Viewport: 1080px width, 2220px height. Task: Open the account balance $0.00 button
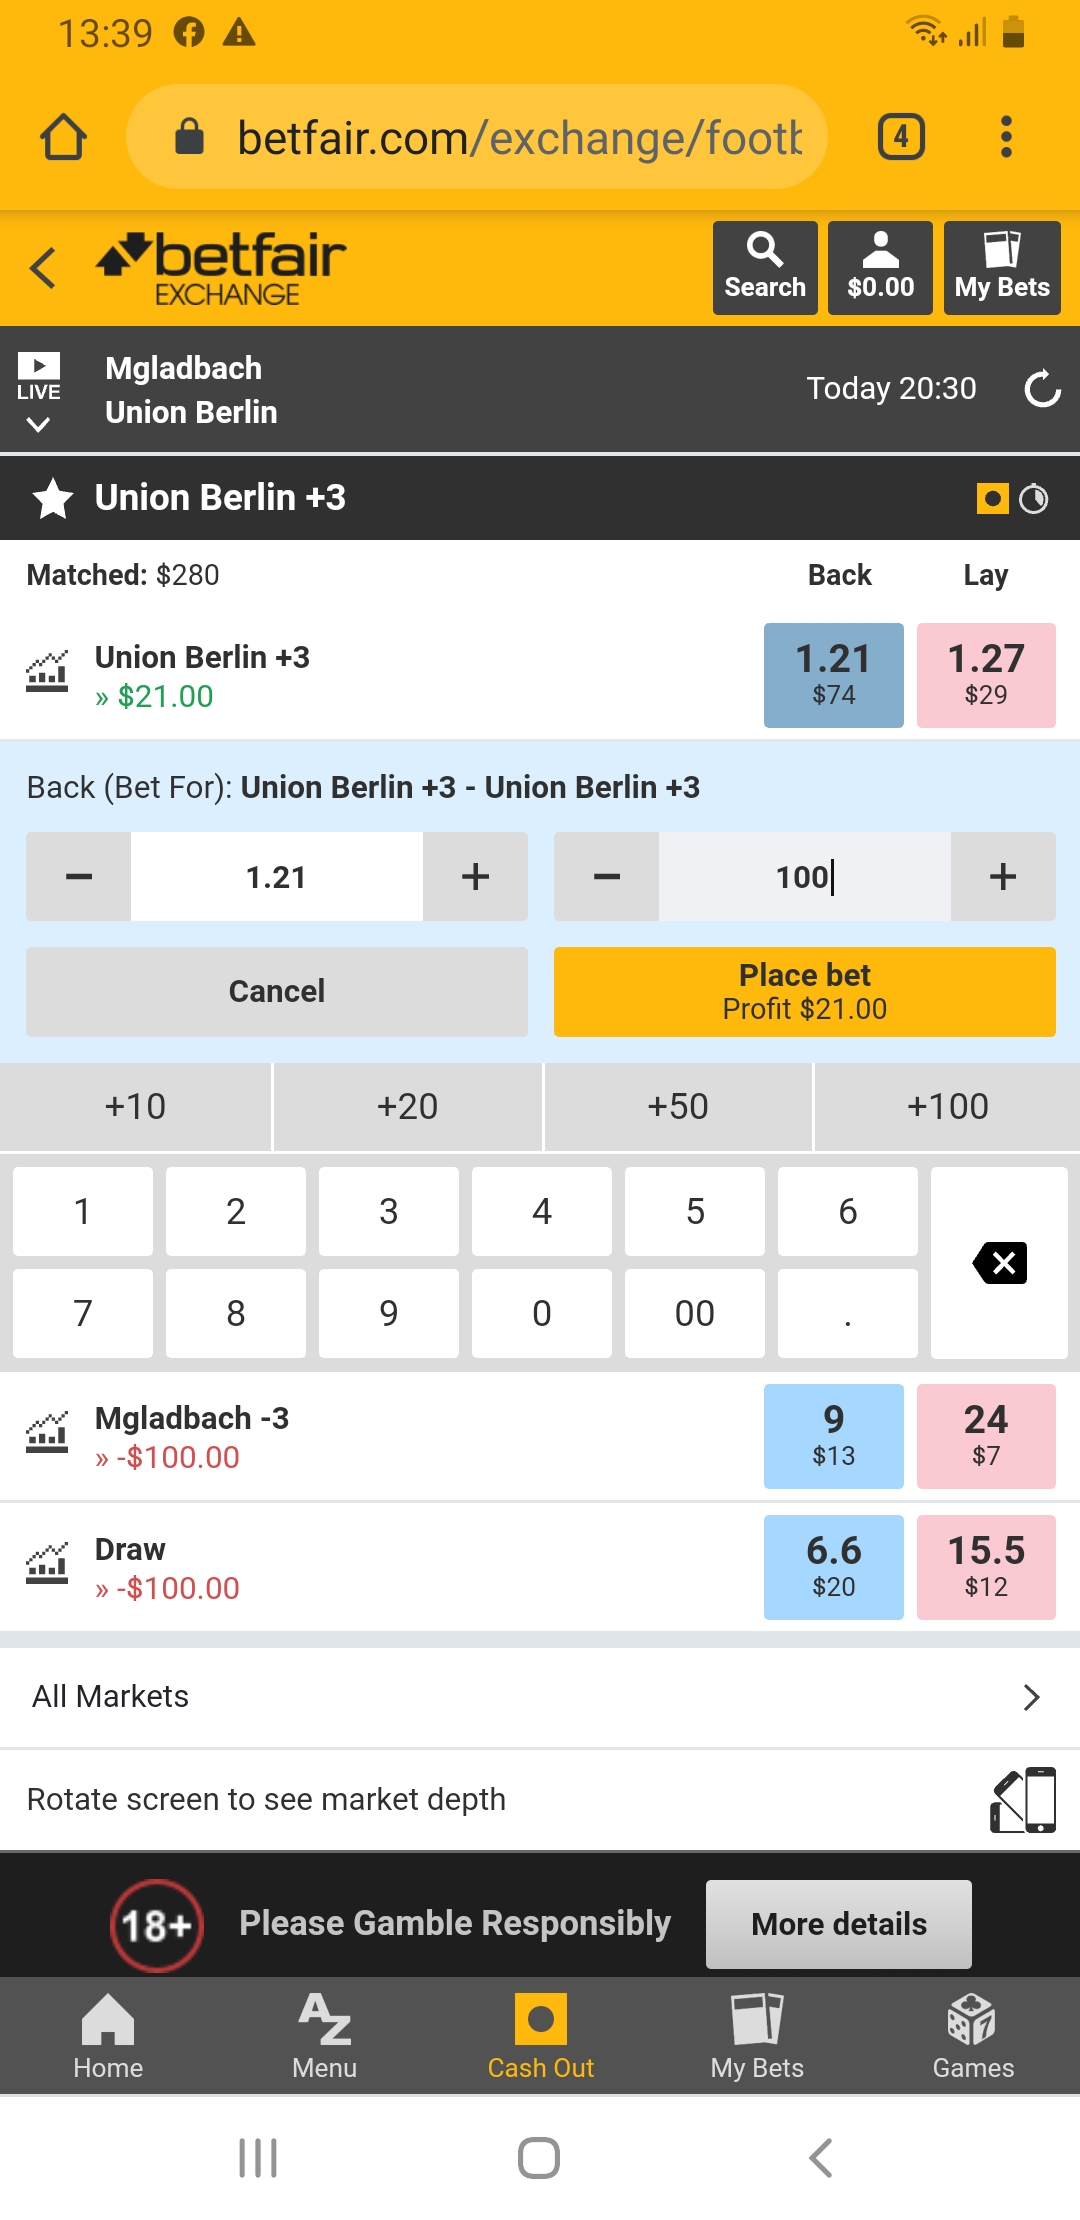point(880,268)
